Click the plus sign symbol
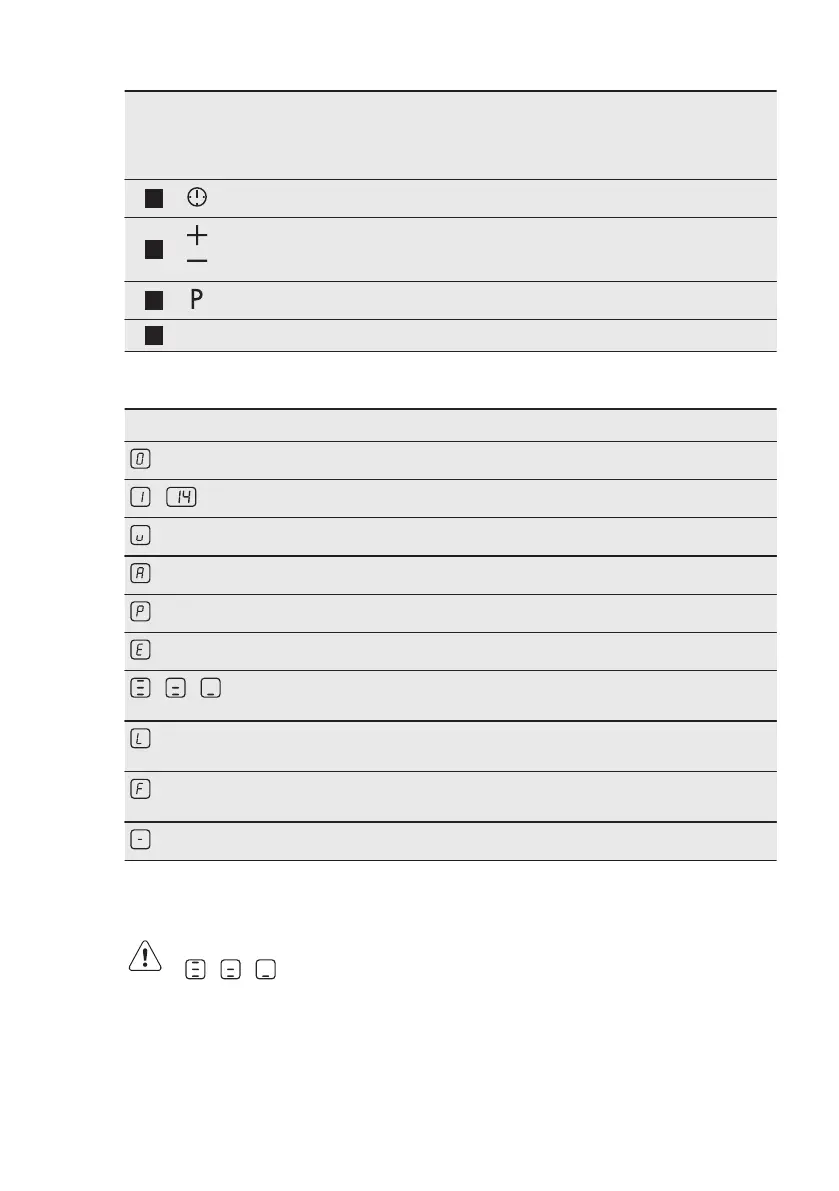Screen dimensions: 839x1191 tap(197, 236)
